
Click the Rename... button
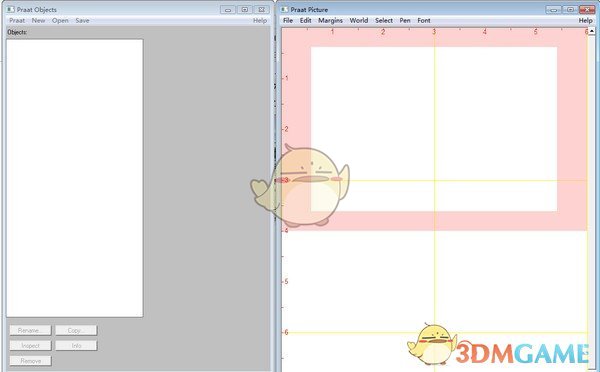click(30, 330)
